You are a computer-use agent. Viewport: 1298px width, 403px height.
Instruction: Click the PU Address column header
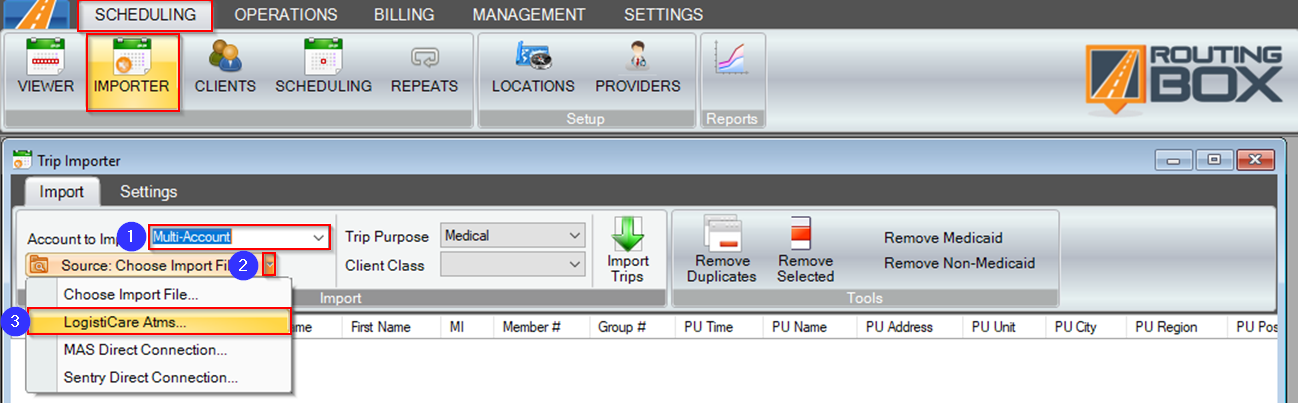(909, 327)
